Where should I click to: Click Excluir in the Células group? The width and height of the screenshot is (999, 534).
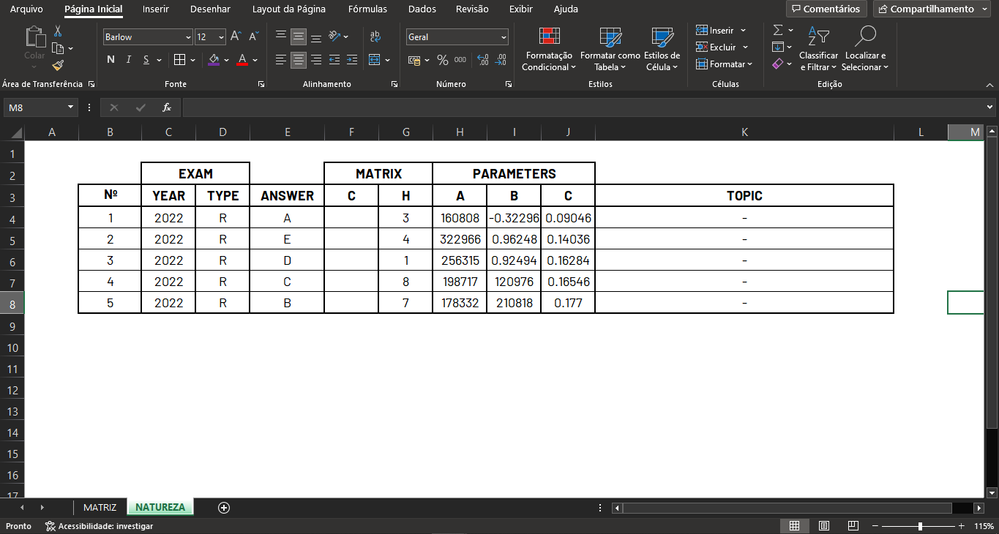pyautogui.click(x=721, y=47)
